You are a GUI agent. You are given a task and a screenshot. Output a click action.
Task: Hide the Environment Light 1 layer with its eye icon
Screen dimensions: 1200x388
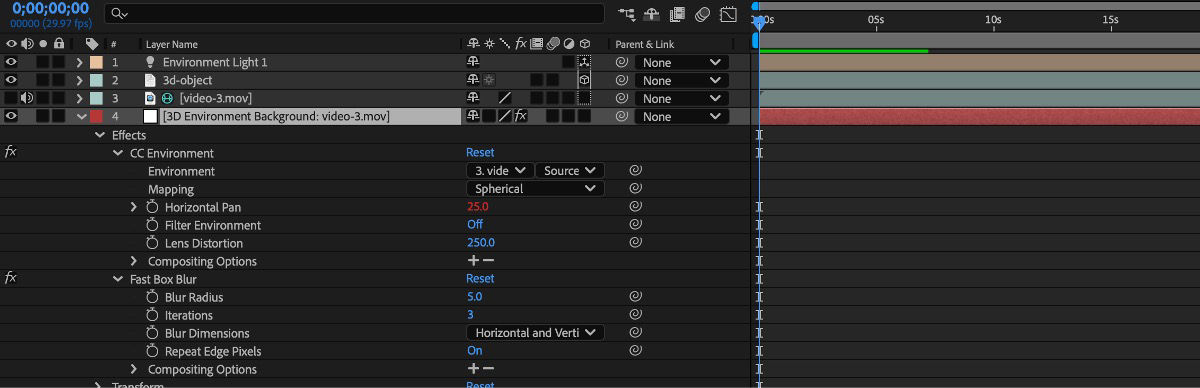[11, 62]
